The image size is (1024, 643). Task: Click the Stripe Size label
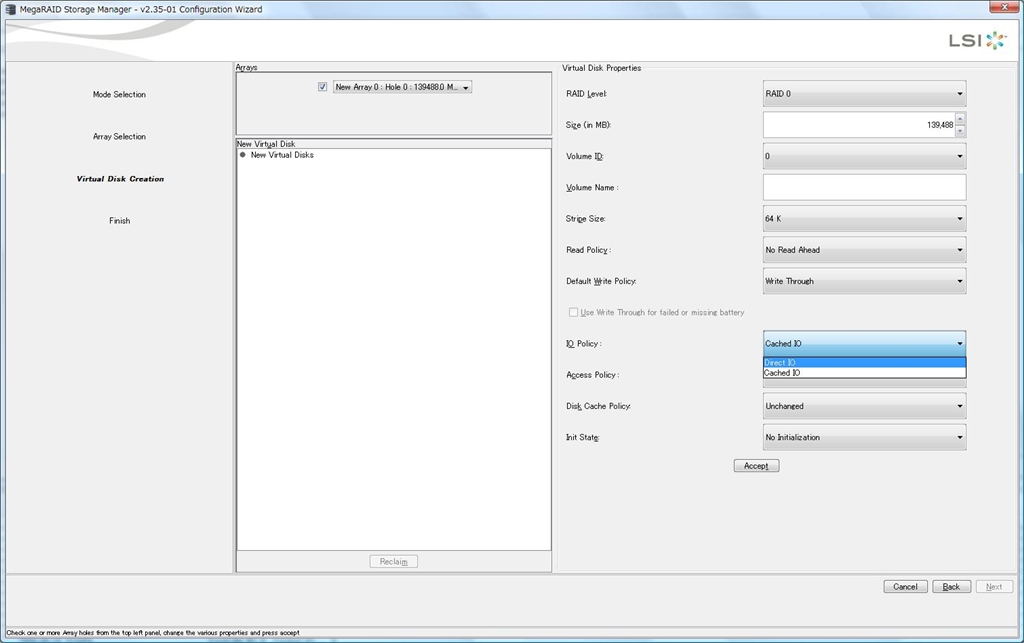(x=586, y=219)
